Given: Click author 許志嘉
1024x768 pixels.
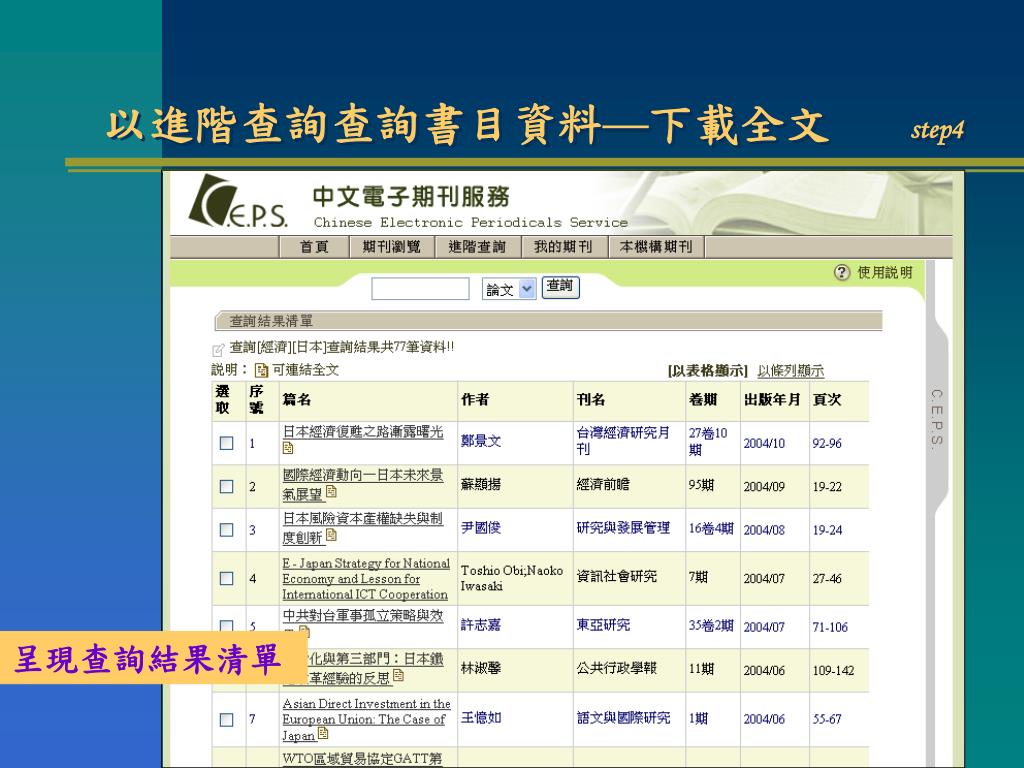Looking at the screenshot, I should (481, 625).
